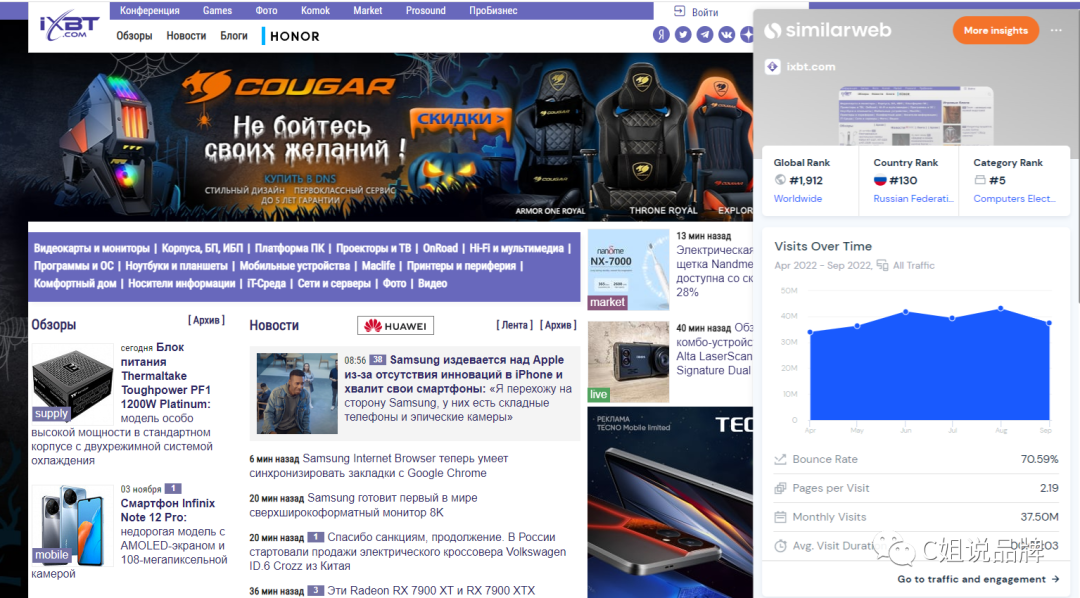Open the Market menu item
The width and height of the screenshot is (1080, 598).
pos(368,10)
